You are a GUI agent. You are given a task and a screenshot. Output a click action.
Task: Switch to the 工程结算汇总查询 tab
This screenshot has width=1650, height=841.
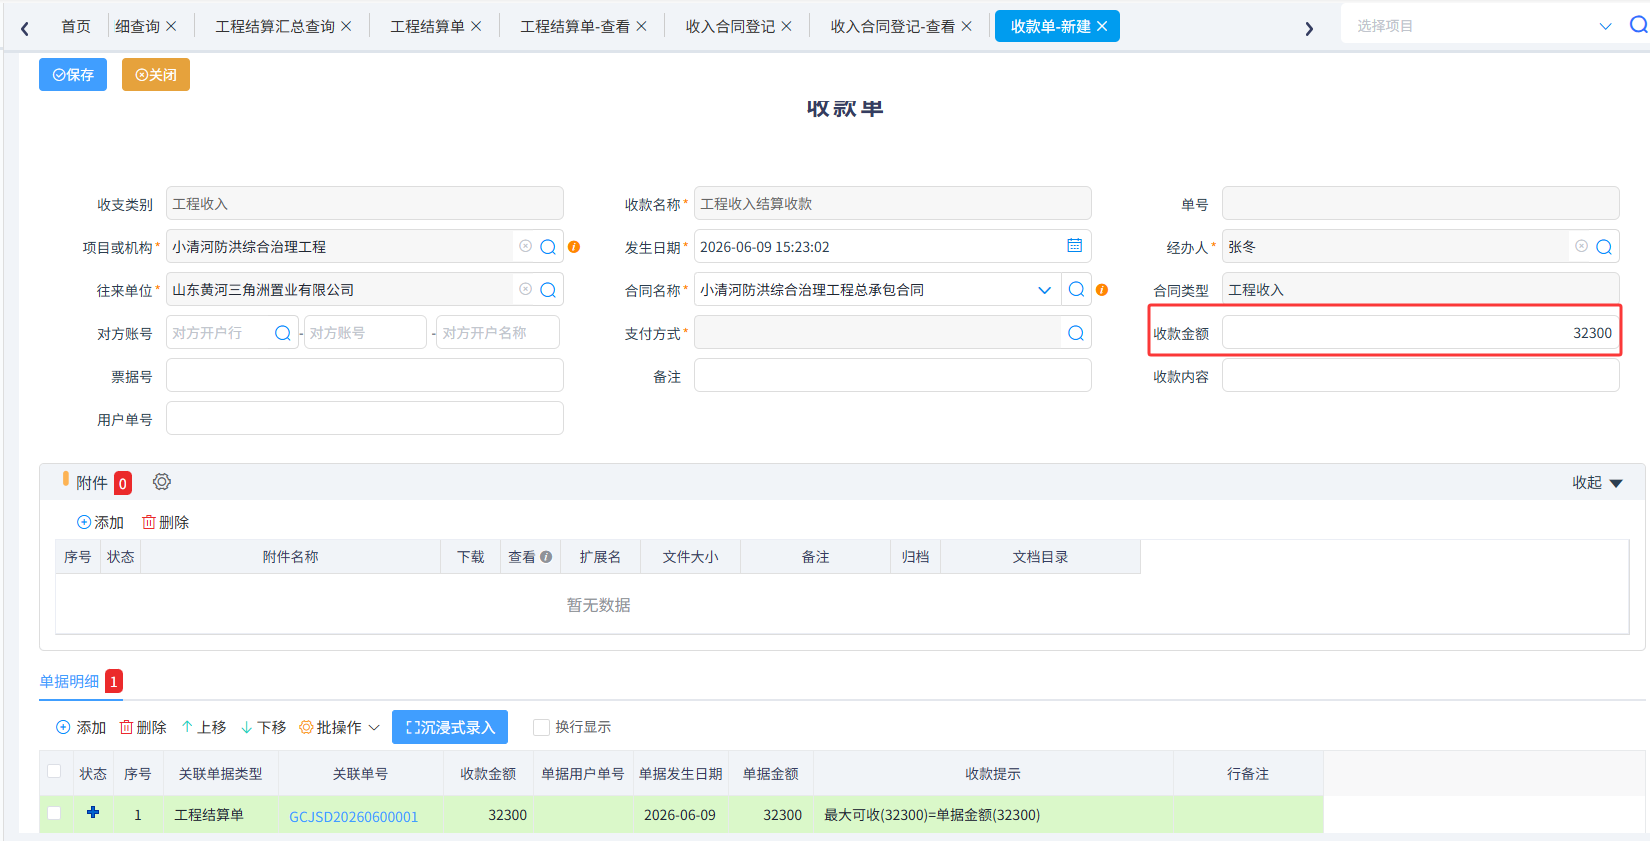pos(275,26)
